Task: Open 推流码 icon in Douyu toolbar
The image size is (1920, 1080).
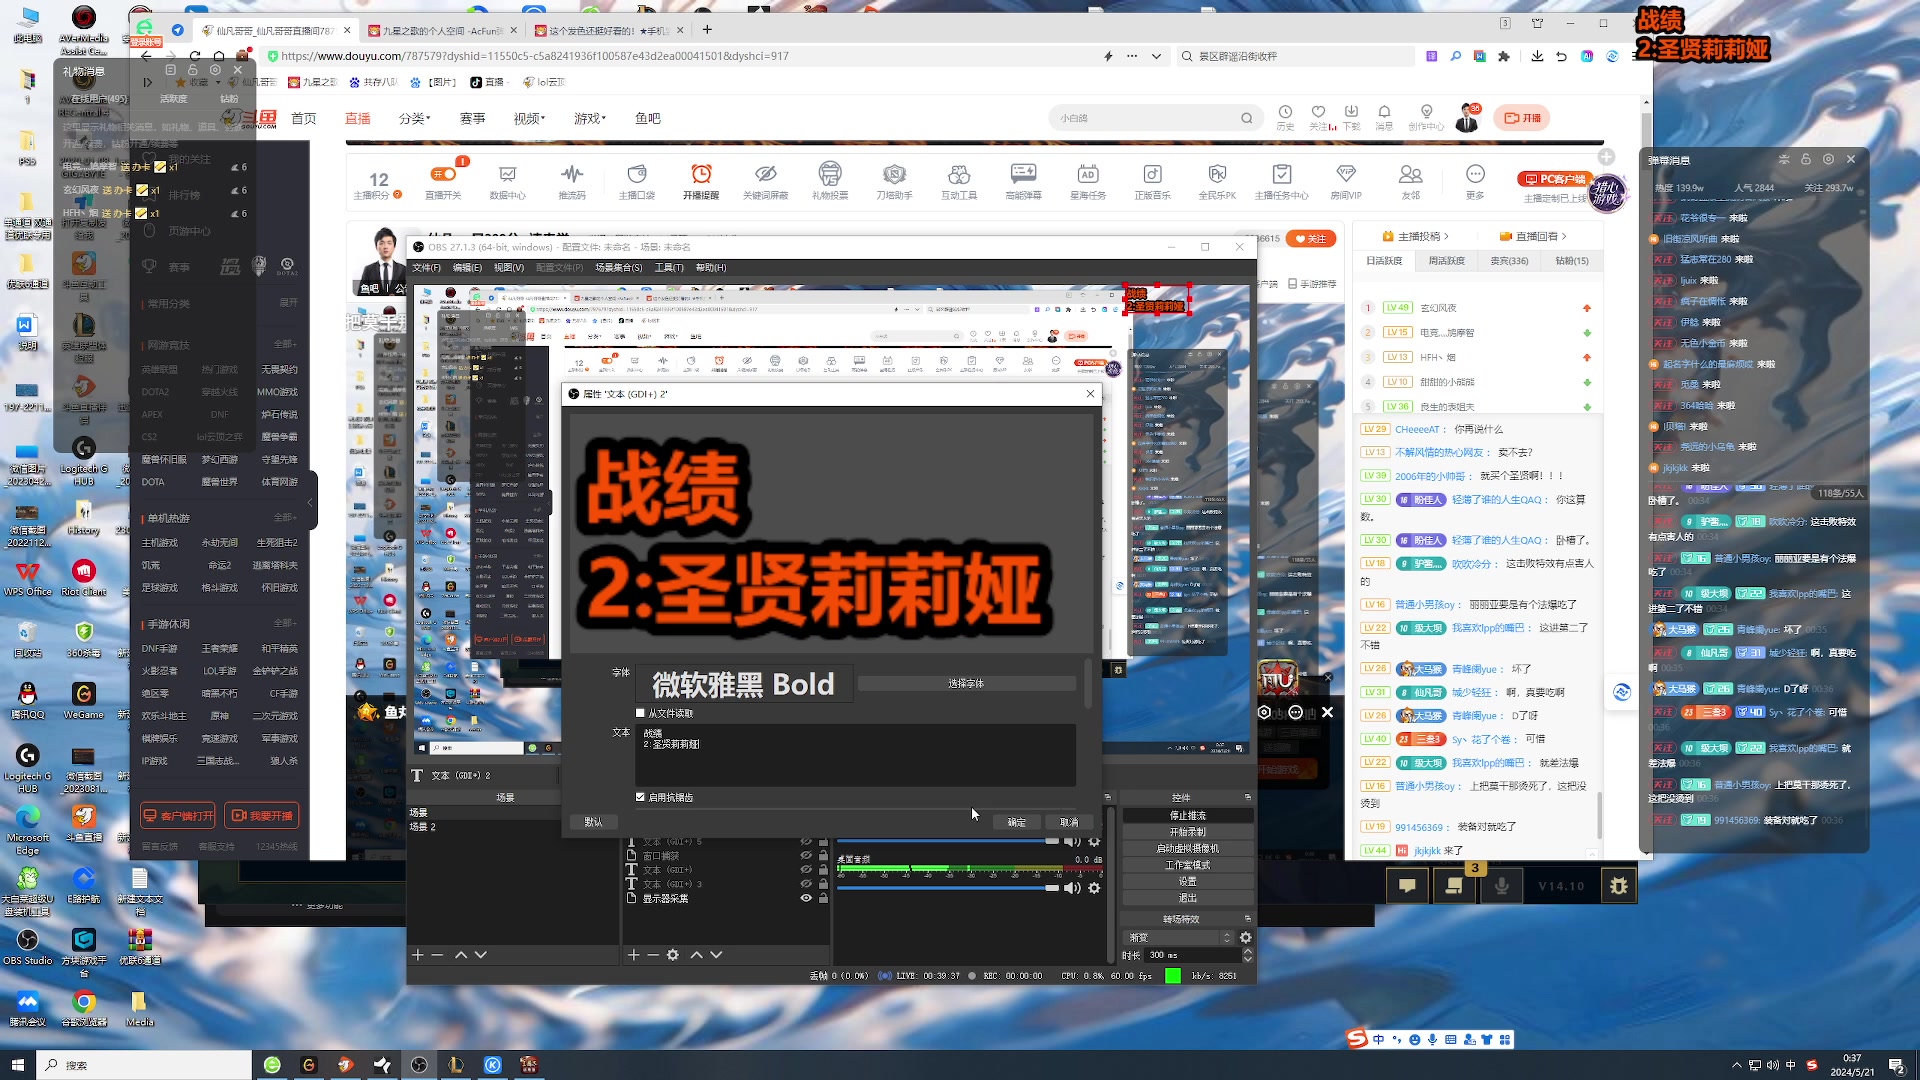Action: pos(572,175)
